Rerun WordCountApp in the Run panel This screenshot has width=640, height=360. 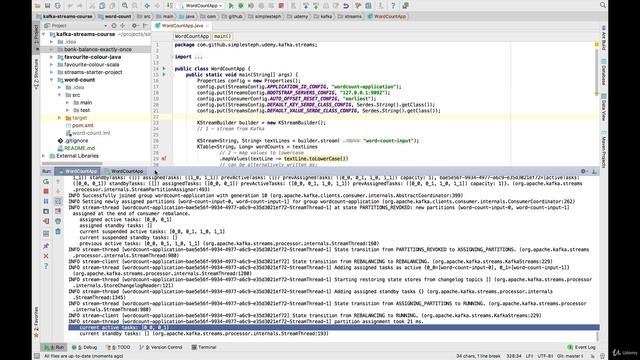click(46, 181)
